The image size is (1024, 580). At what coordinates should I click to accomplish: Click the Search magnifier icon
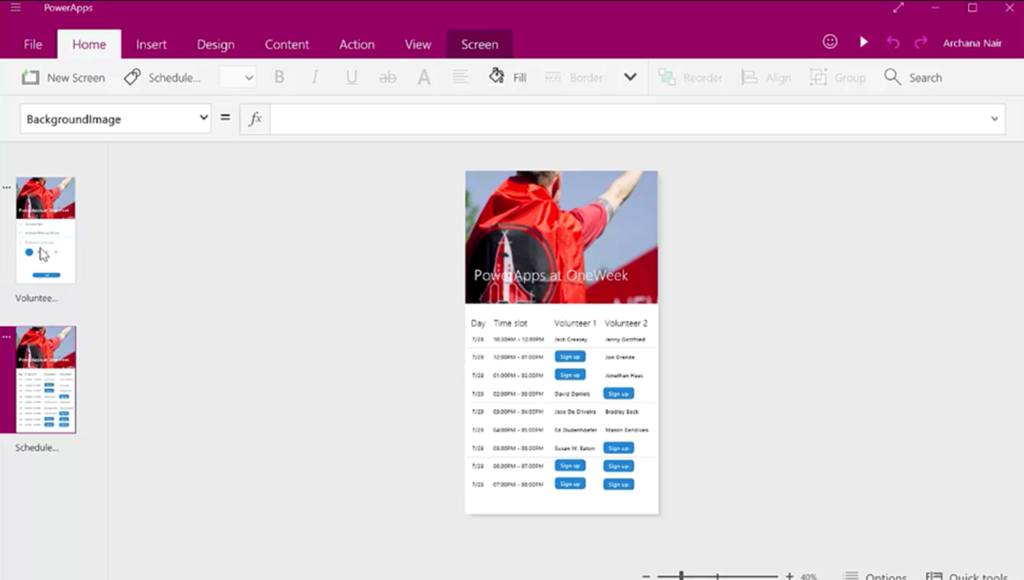(x=893, y=77)
